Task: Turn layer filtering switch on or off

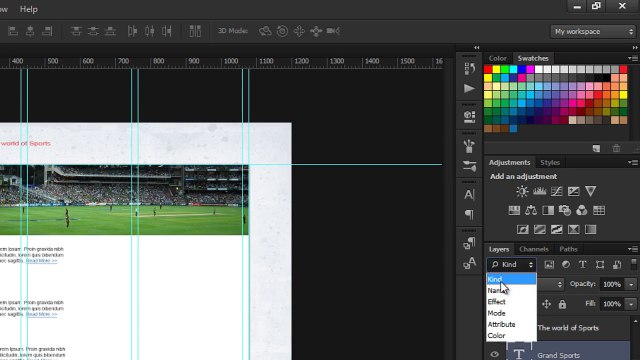Action: coord(634,264)
